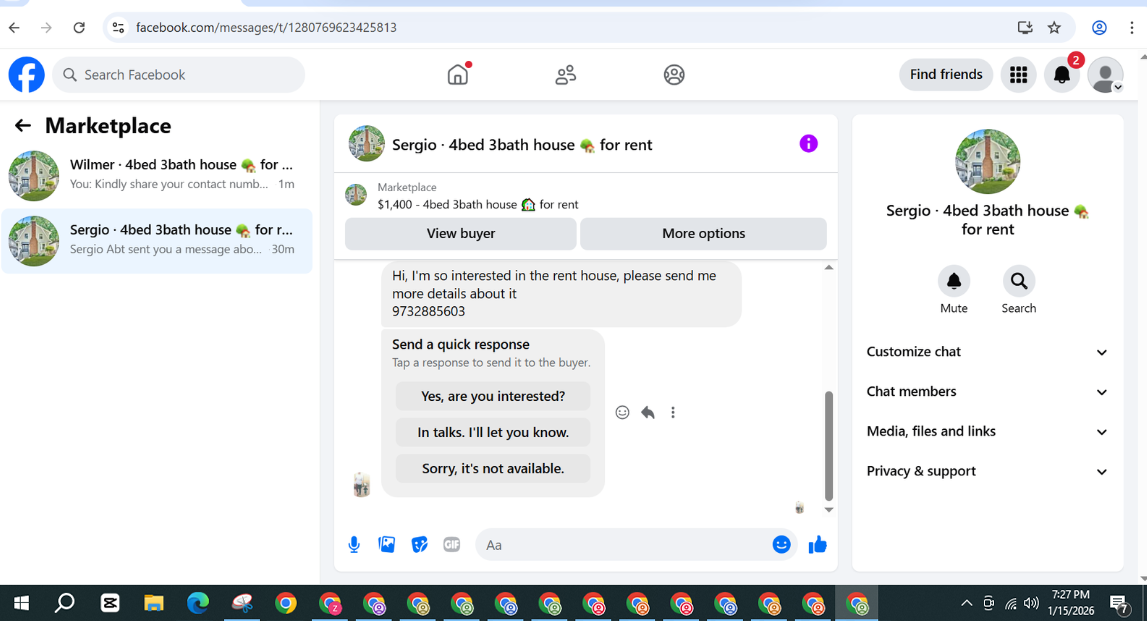Click the $1,400 listing thumbnail under header
Viewport: 1147px width, 621px height.
356,195
